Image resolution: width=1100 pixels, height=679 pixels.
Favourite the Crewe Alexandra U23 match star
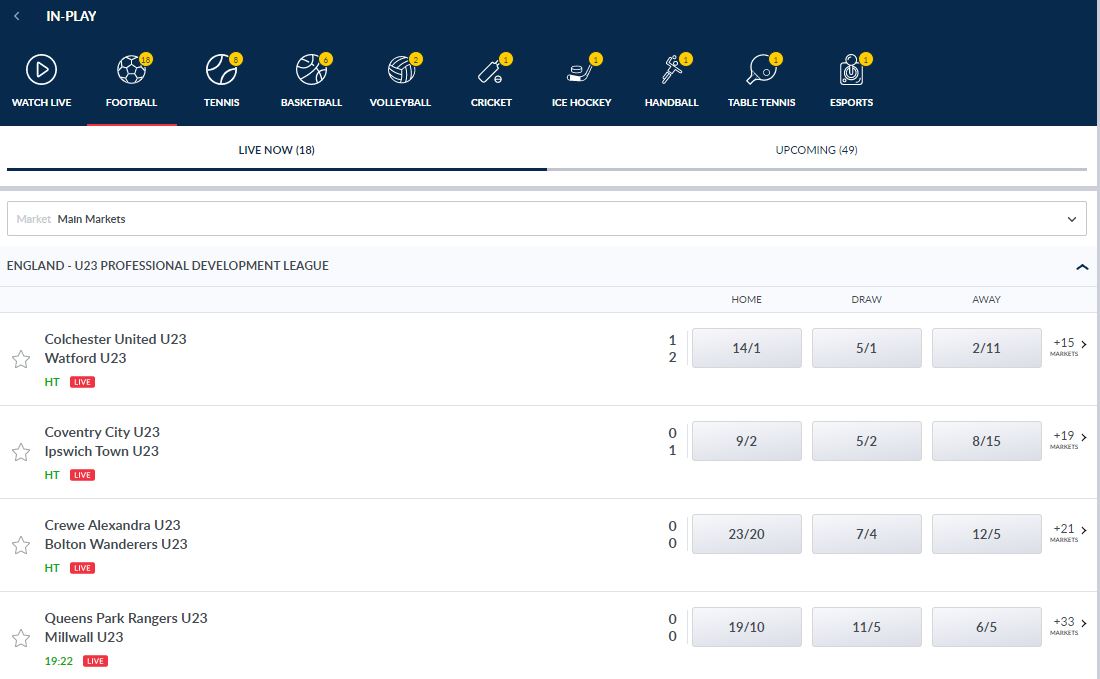[21, 545]
